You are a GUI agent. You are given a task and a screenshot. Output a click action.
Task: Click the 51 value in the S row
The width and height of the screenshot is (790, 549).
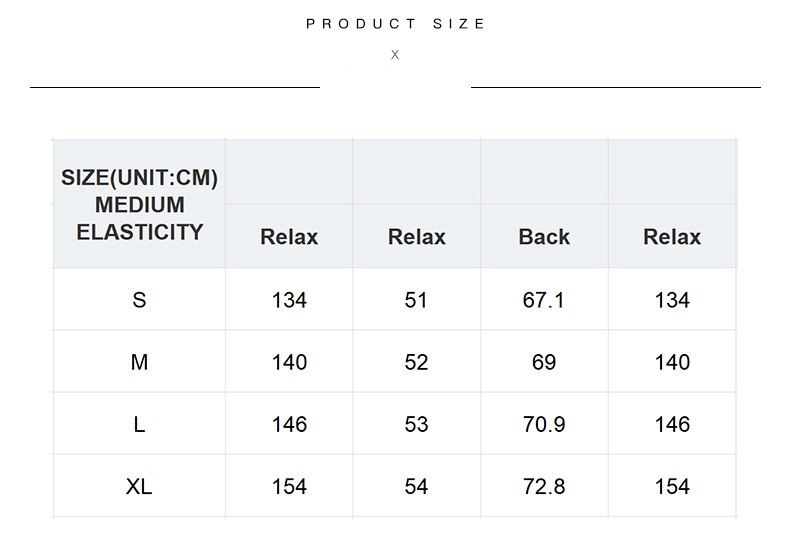(417, 300)
